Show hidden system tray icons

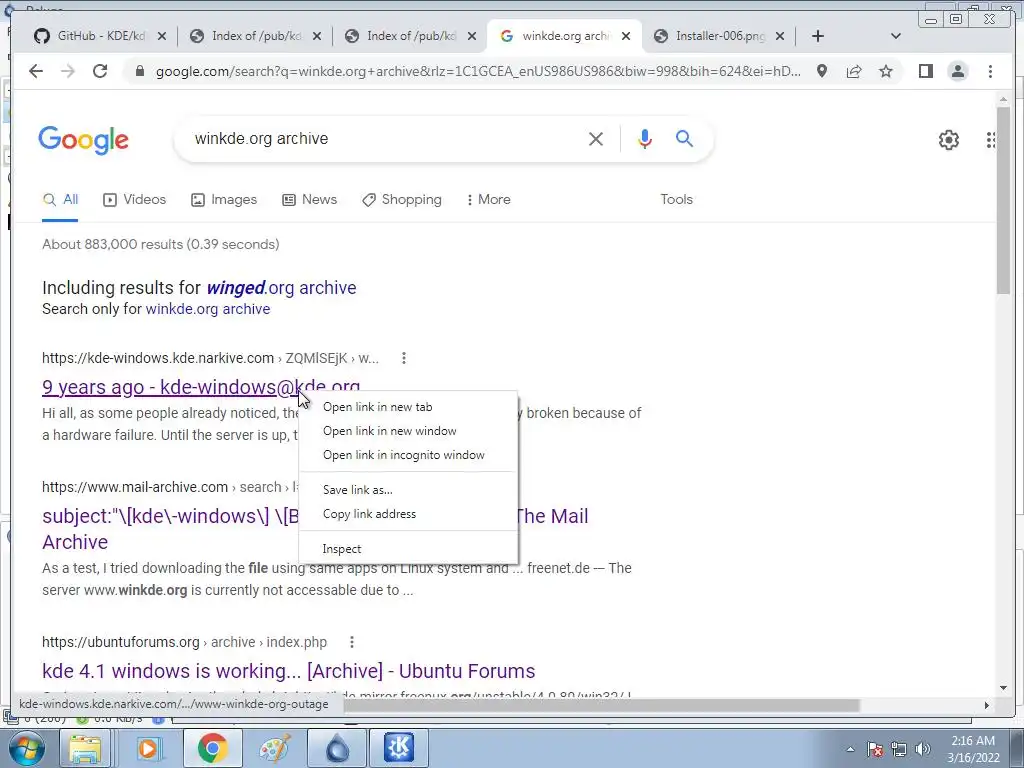pos(850,749)
